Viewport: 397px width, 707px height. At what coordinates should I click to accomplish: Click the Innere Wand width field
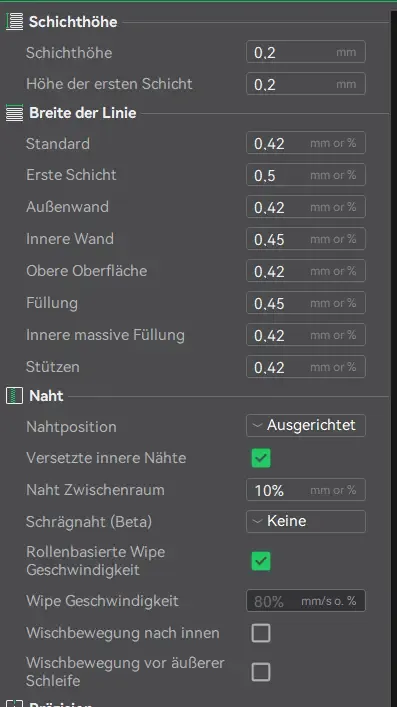tap(306, 239)
